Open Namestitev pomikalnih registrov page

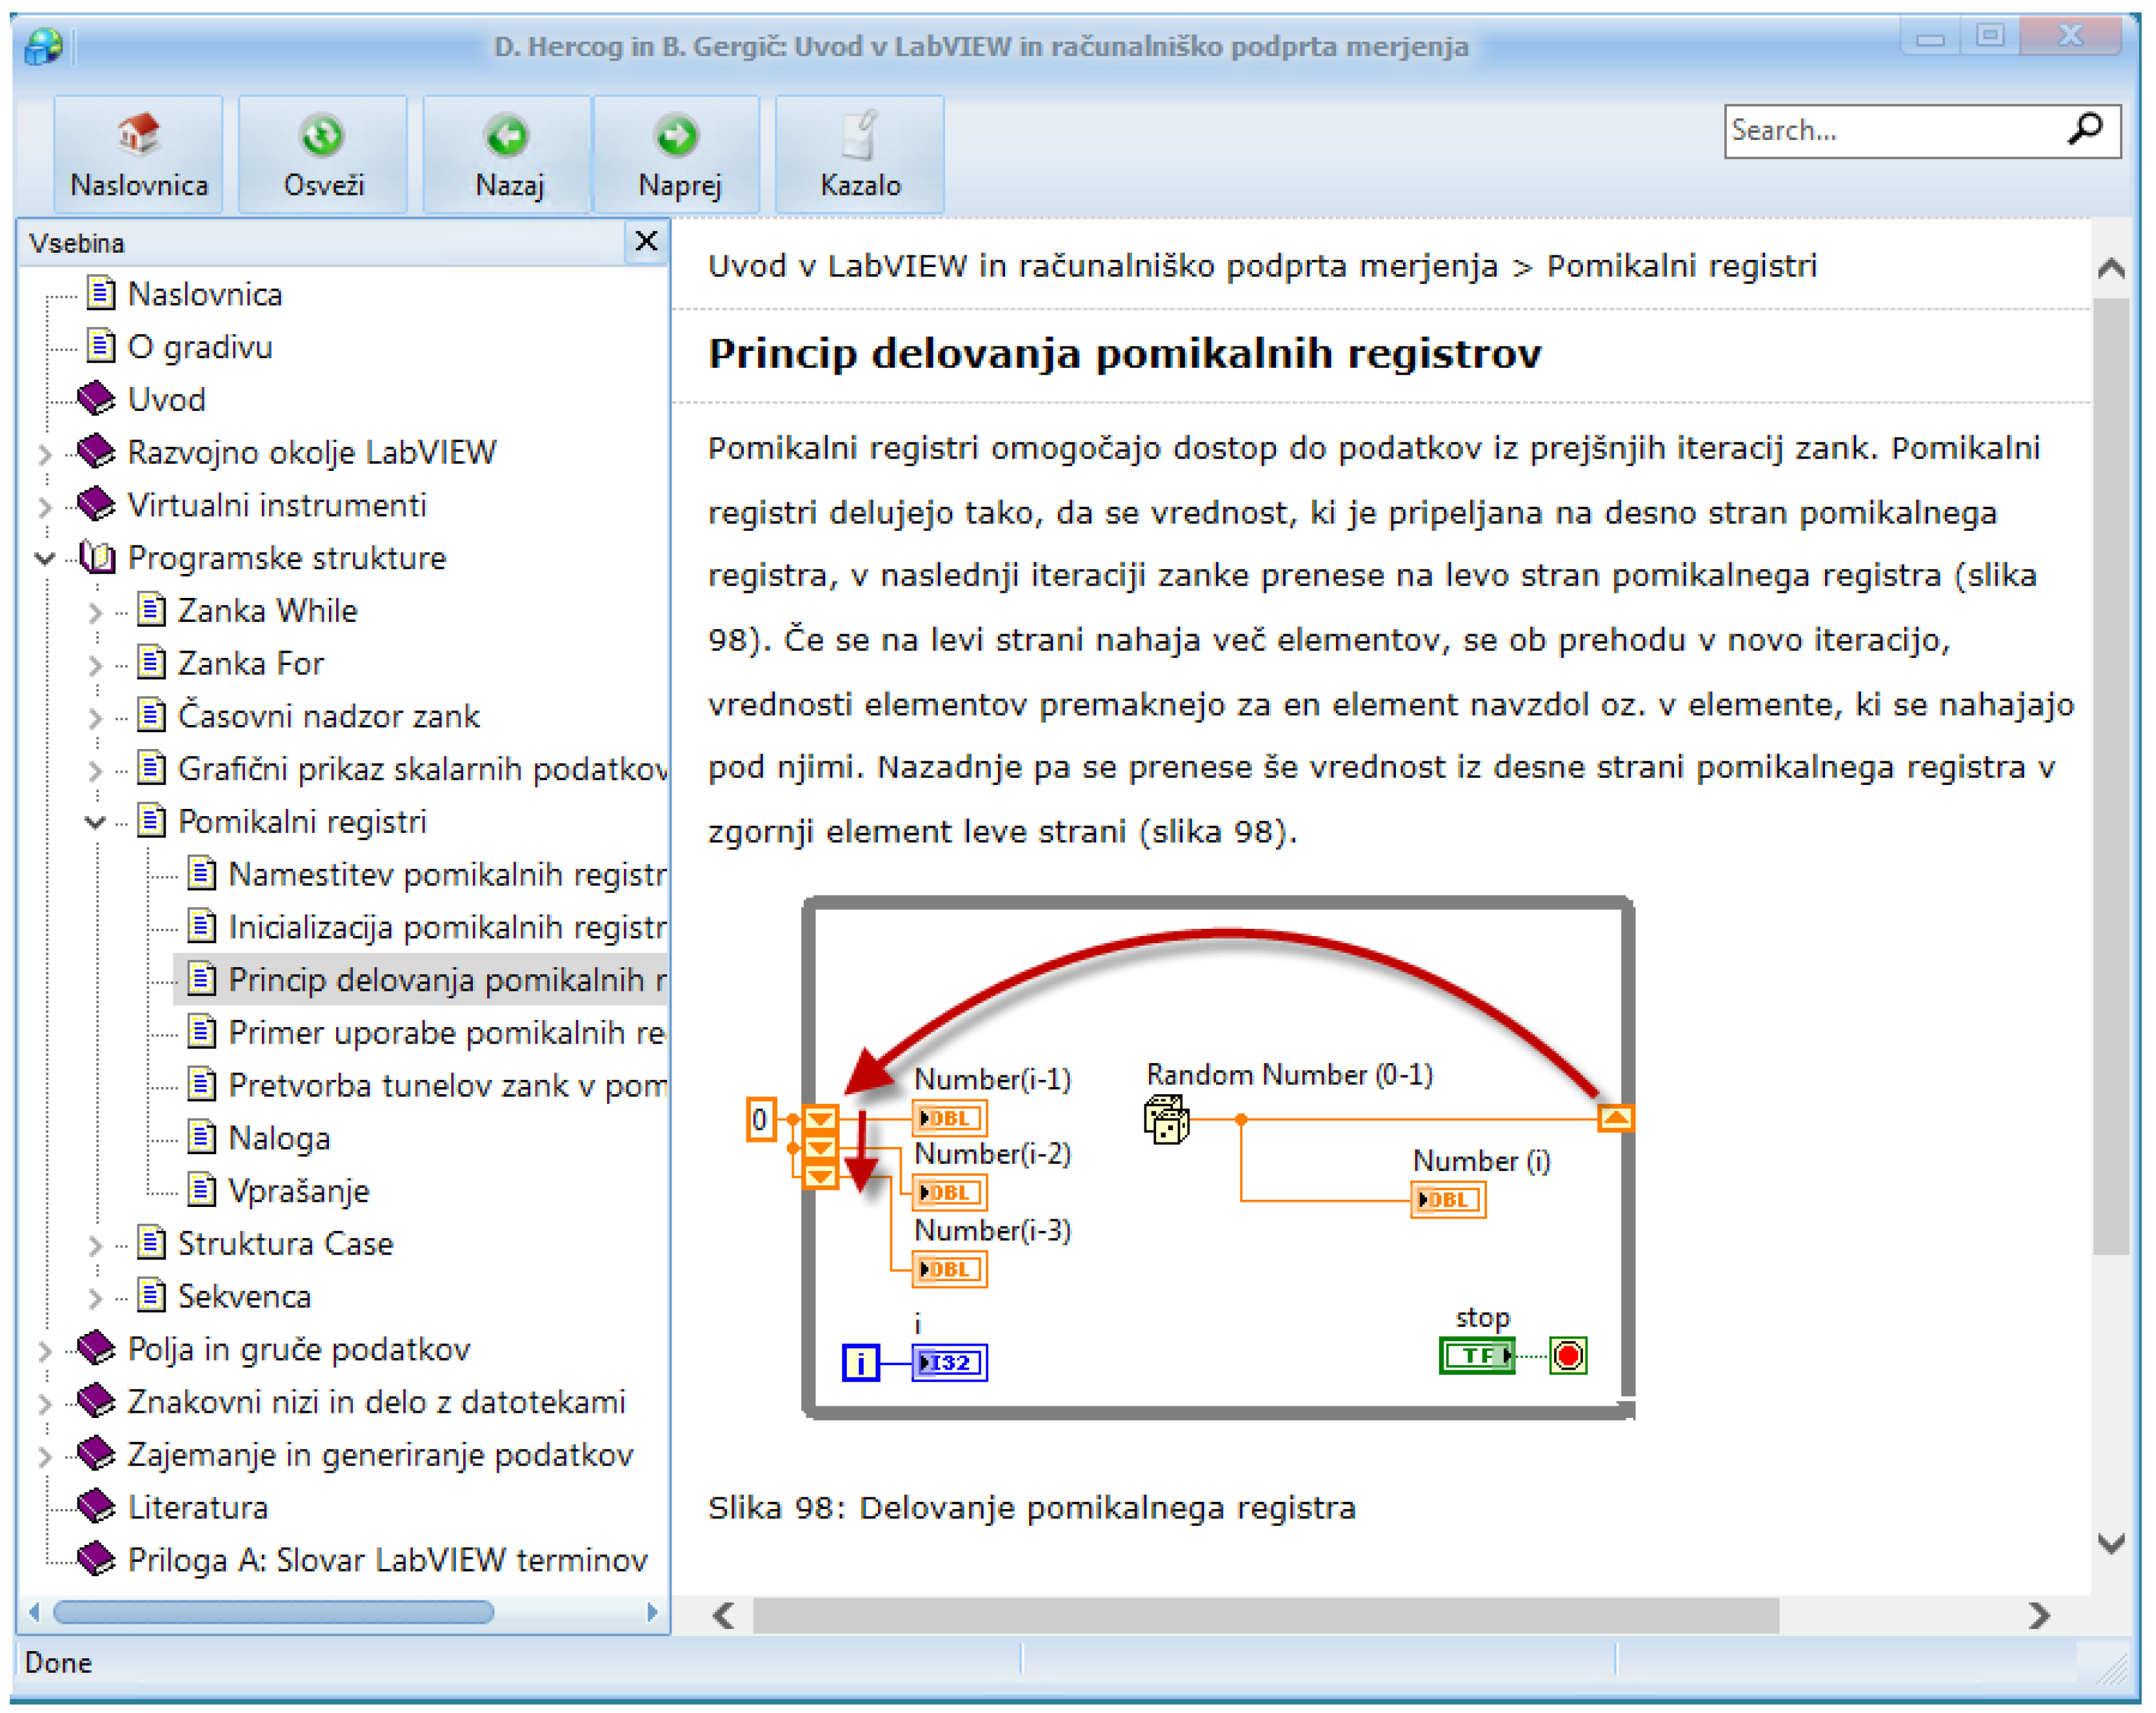pos(447,875)
